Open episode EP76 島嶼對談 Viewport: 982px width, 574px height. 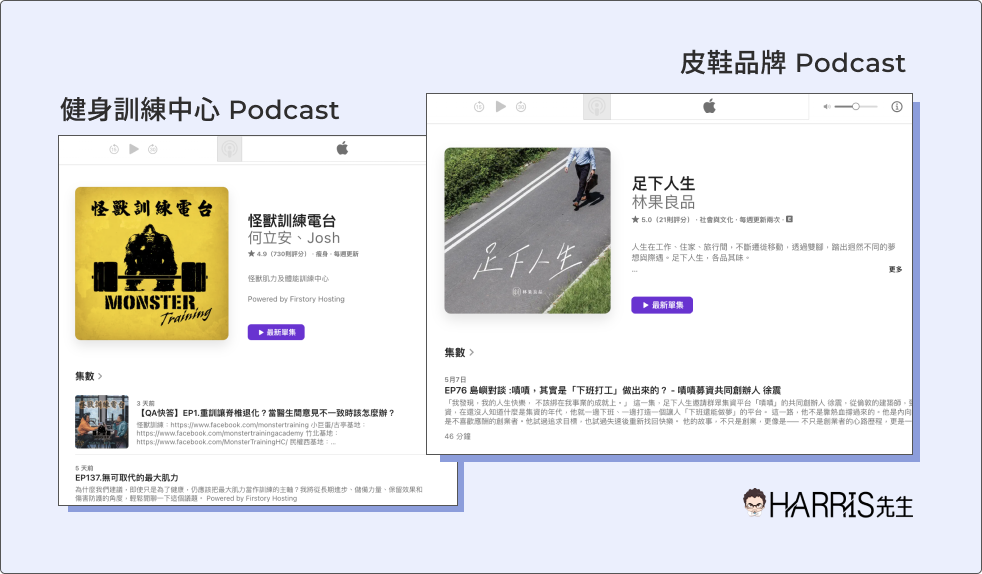612,390
